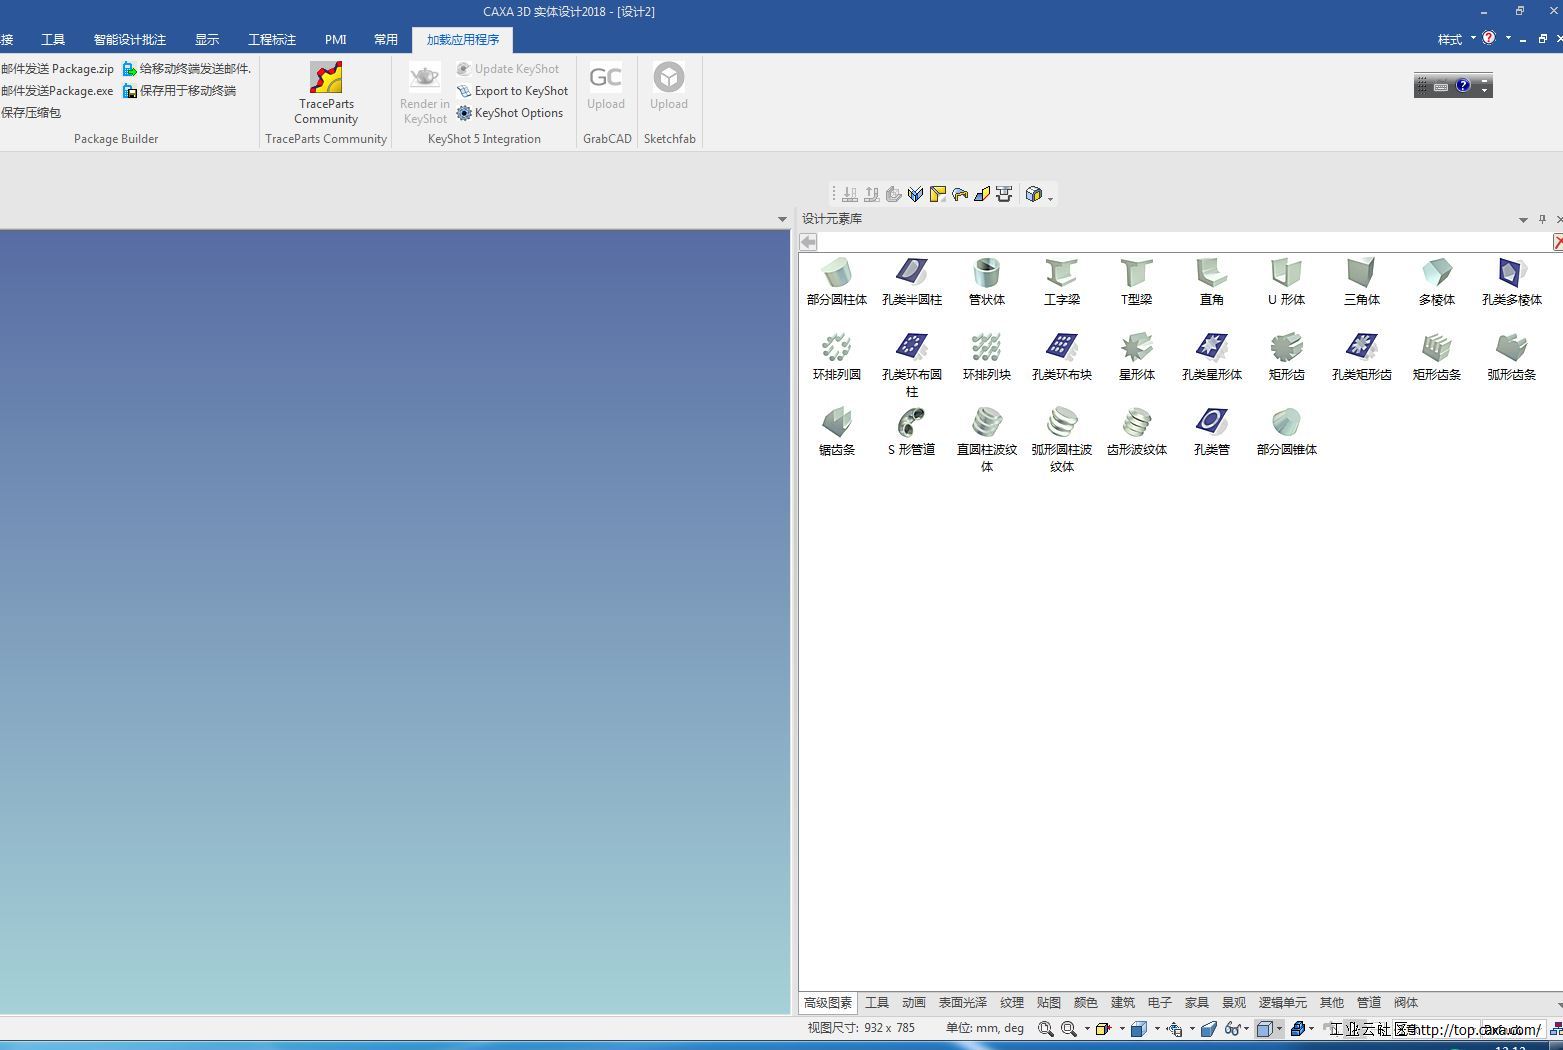Image resolution: width=1563 pixels, height=1050 pixels.
Task: Open the 样式 dropdown menu
Action: [x=1456, y=40]
